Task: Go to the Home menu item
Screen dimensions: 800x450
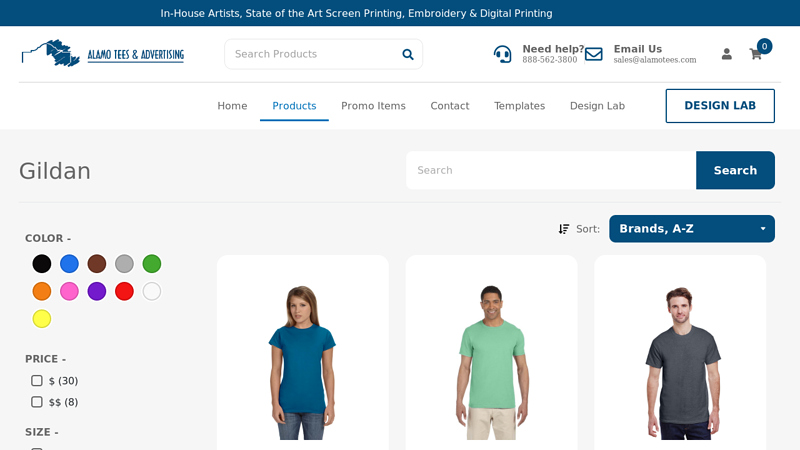Action: 232,106
